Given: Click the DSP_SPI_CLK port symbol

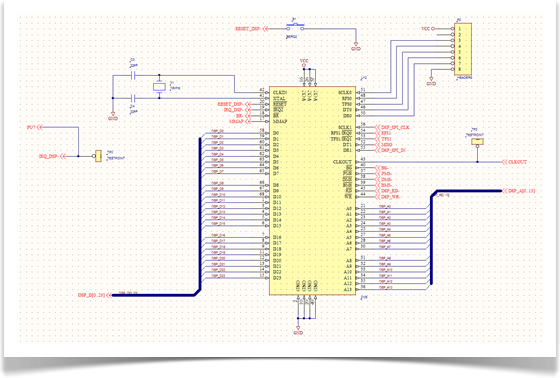Looking at the screenshot, I should pos(391,127).
